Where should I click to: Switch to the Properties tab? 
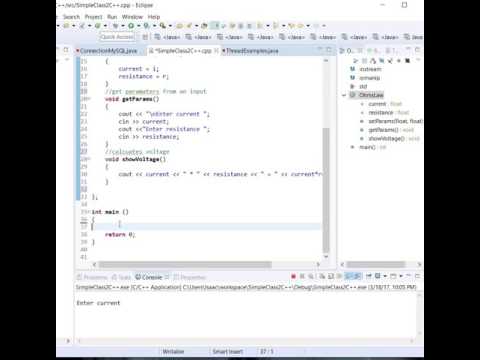[190, 277]
